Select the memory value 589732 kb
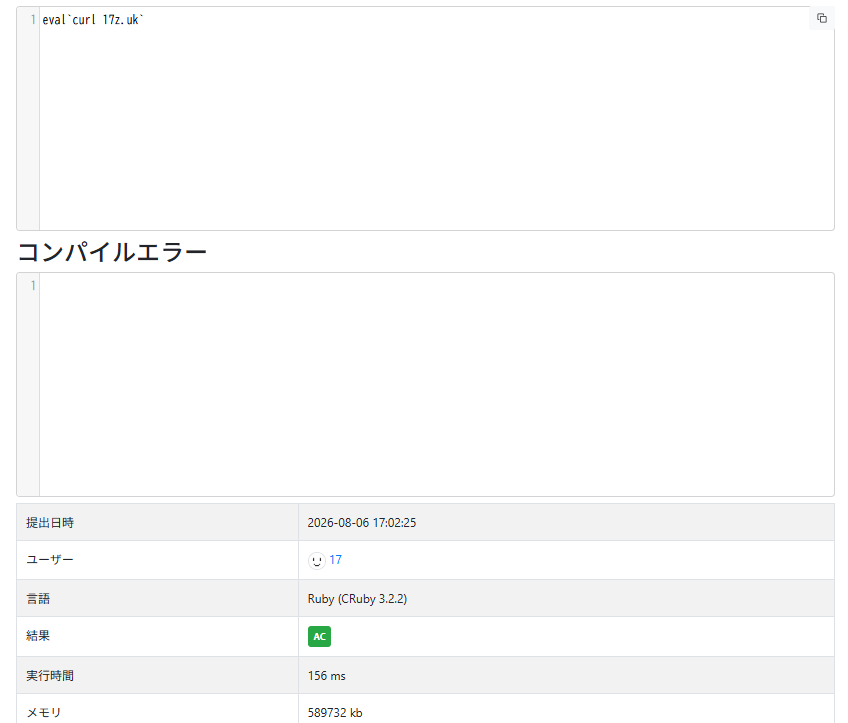 coord(335,713)
